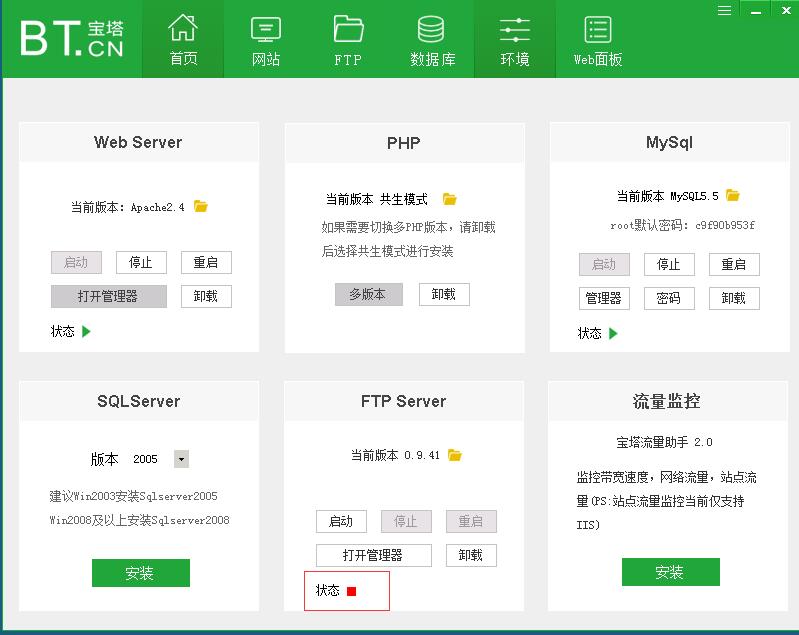
Task: Go to the 数据库 database tab
Action: 432,39
